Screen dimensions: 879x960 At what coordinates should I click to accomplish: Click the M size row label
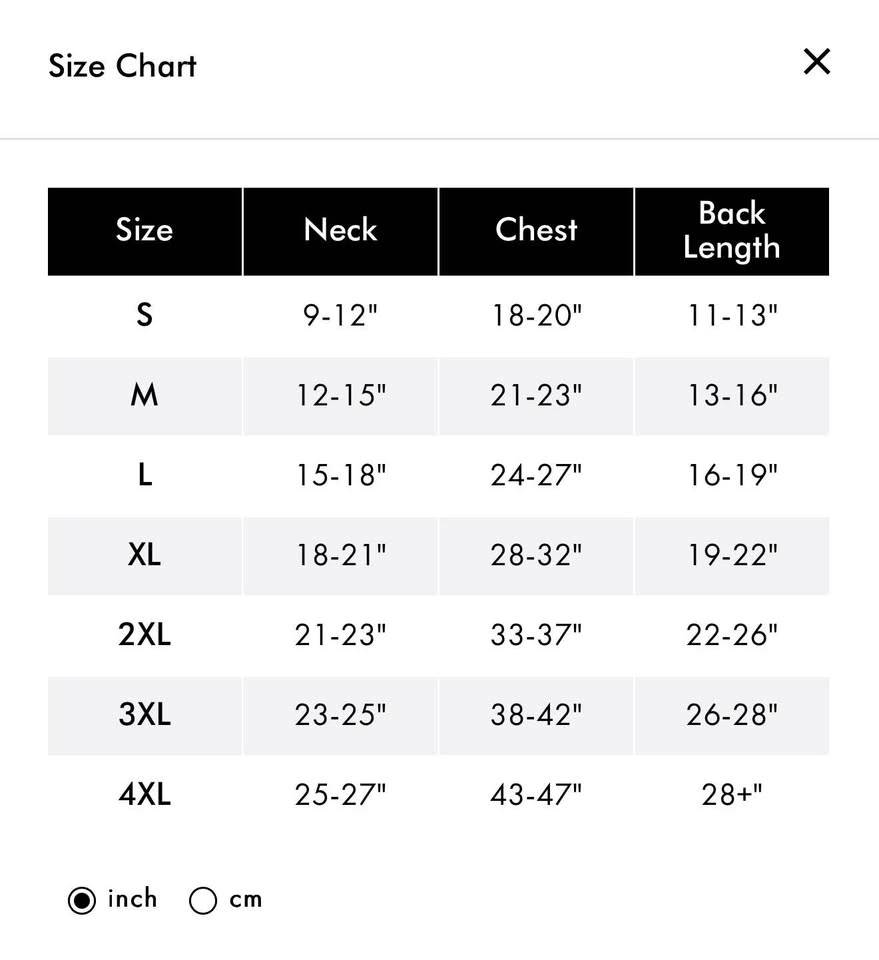pos(144,395)
